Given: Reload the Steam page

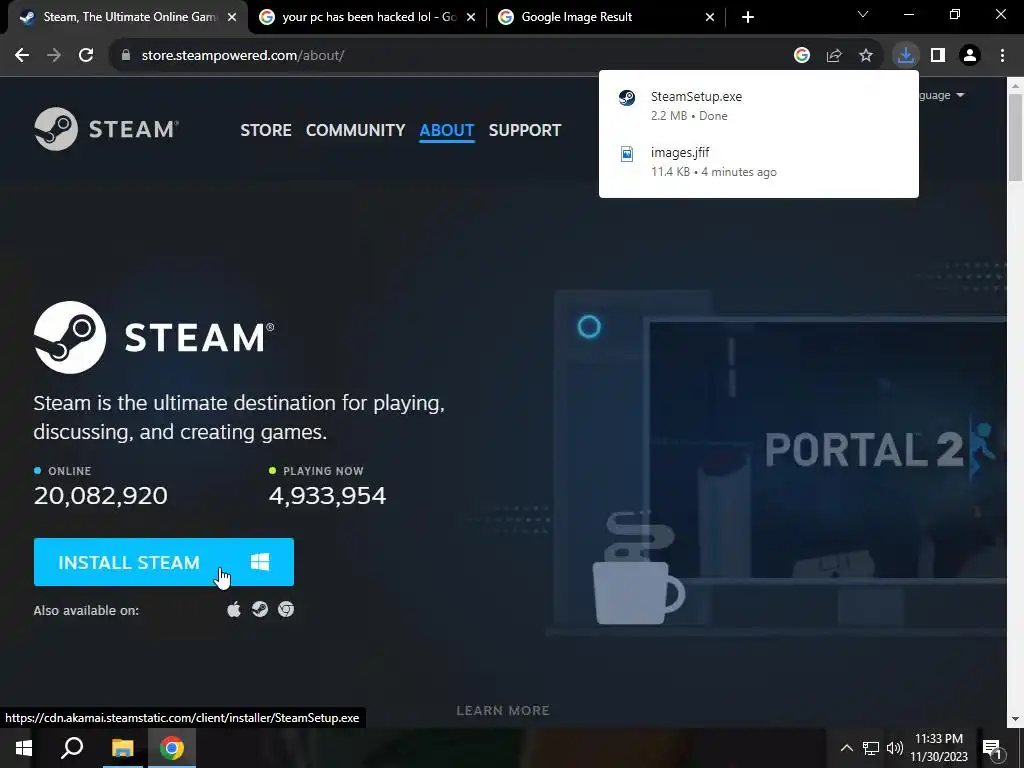Looking at the screenshot, I should [86, 56].
